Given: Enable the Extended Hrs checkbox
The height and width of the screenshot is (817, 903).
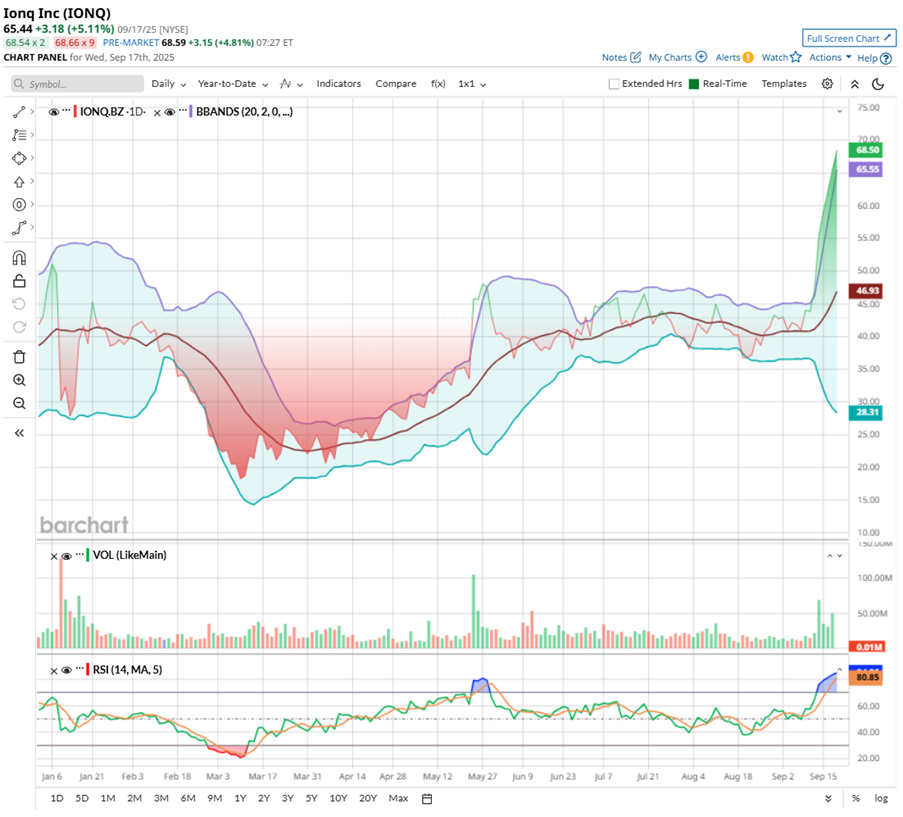Looking at the screenshot, I should pyautogui.click(x=614, y=84).
